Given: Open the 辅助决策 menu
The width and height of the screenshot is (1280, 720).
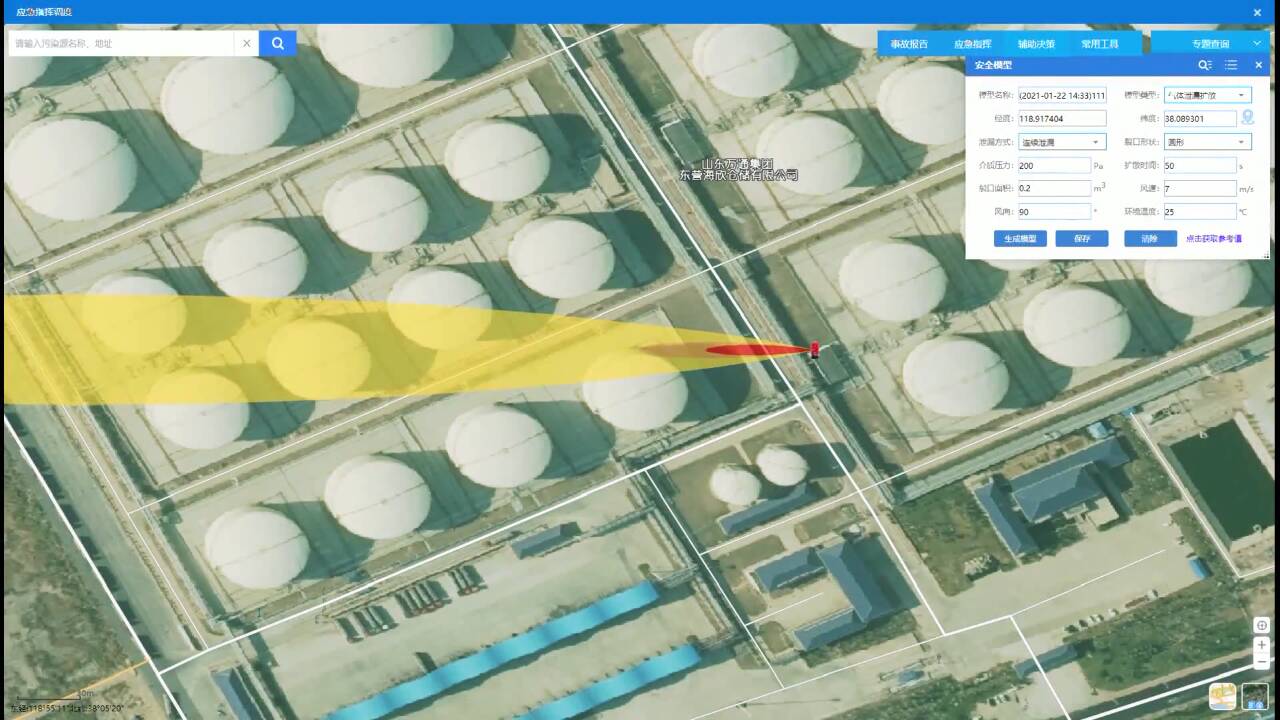Looking at the screenshot, I should tap(1036, 44).
